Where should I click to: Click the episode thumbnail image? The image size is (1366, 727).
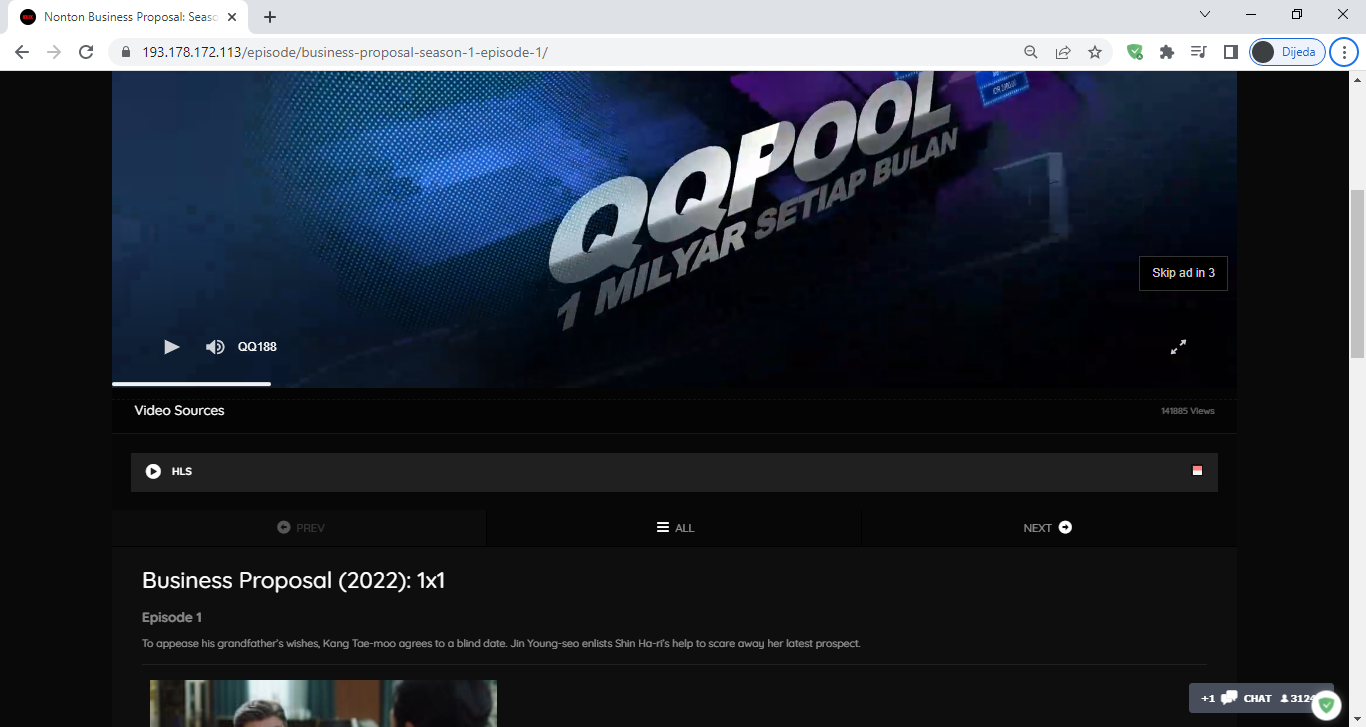(x=323, y=703)
